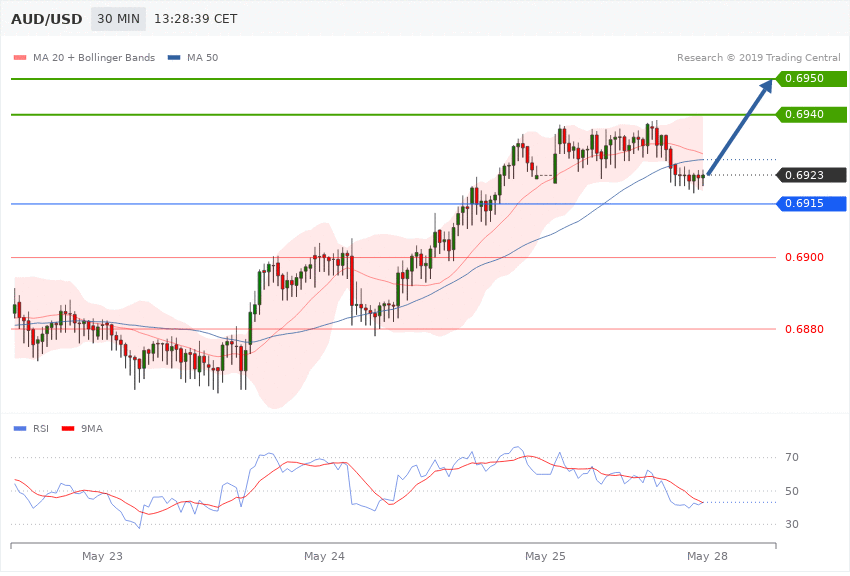The image size is (850, 576).
Task: Click the May 28 date label
Action: pos(707,556)
